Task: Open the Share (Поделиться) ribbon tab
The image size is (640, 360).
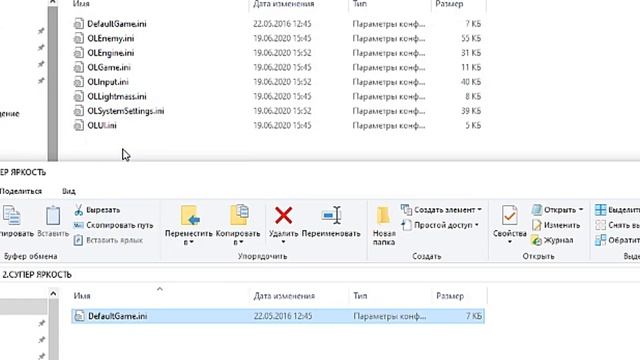Action: click(21, 191)
